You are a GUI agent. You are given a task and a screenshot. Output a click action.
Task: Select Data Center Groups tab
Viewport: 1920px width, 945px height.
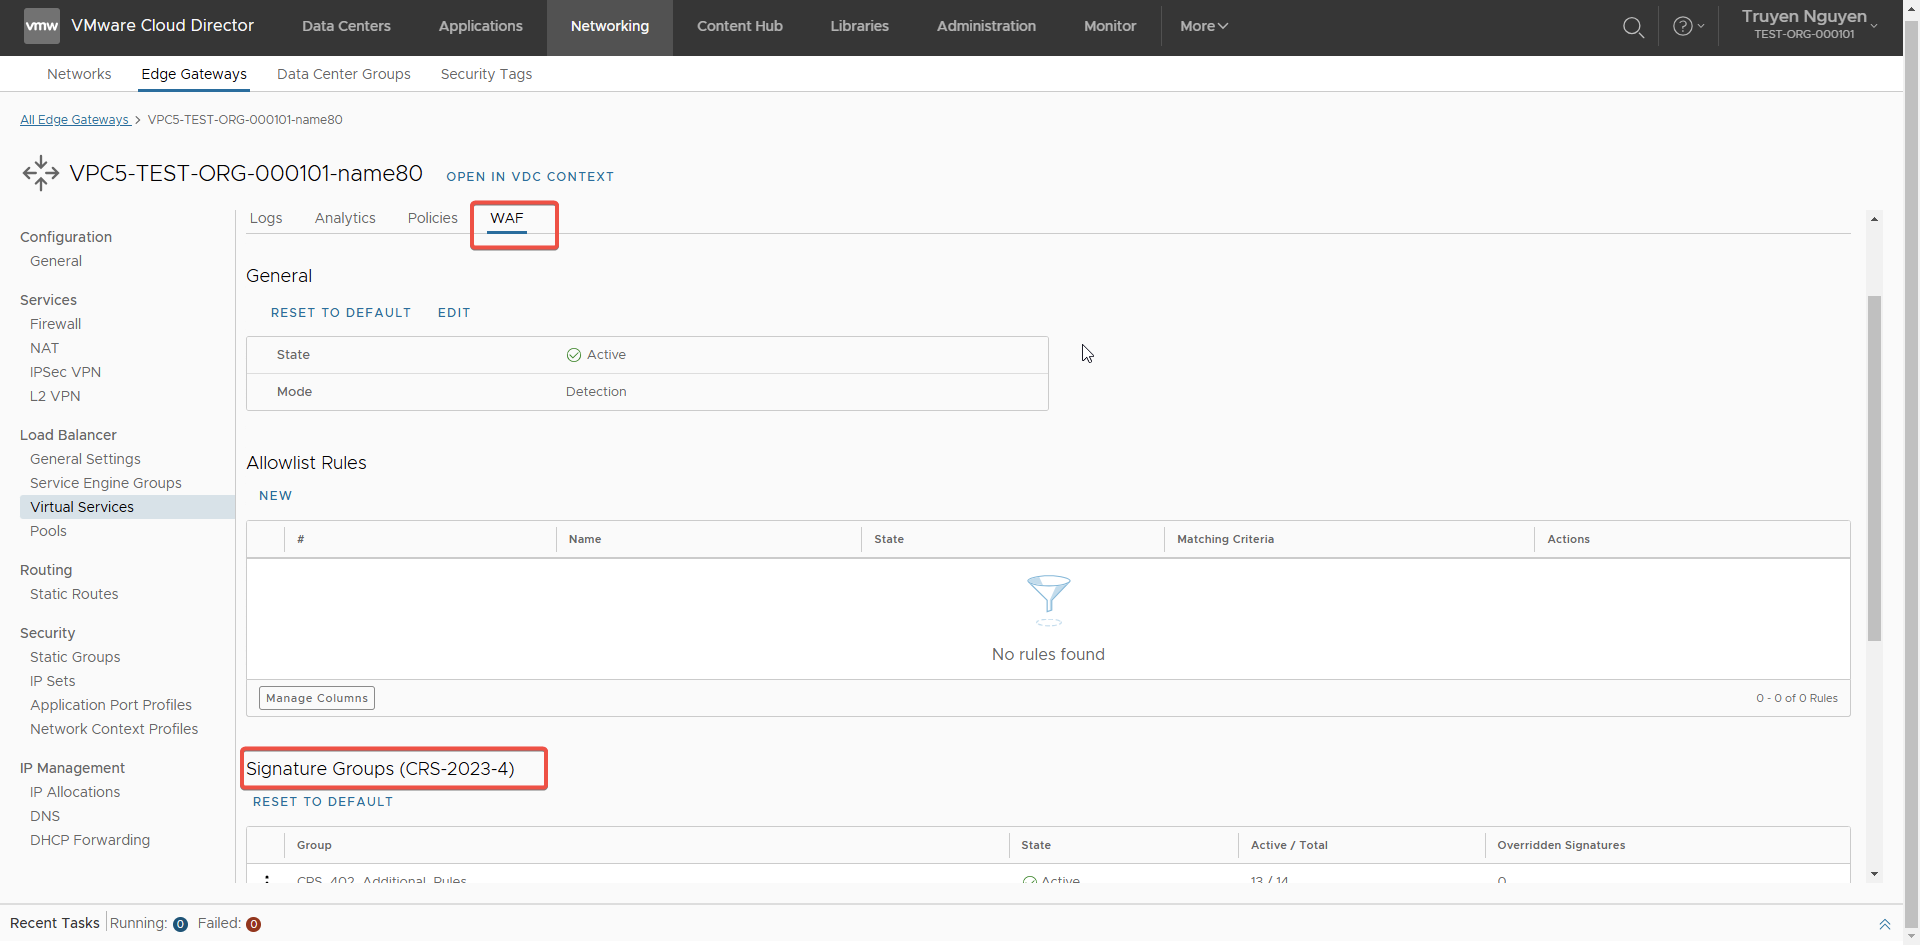click(x=343, y=74)
